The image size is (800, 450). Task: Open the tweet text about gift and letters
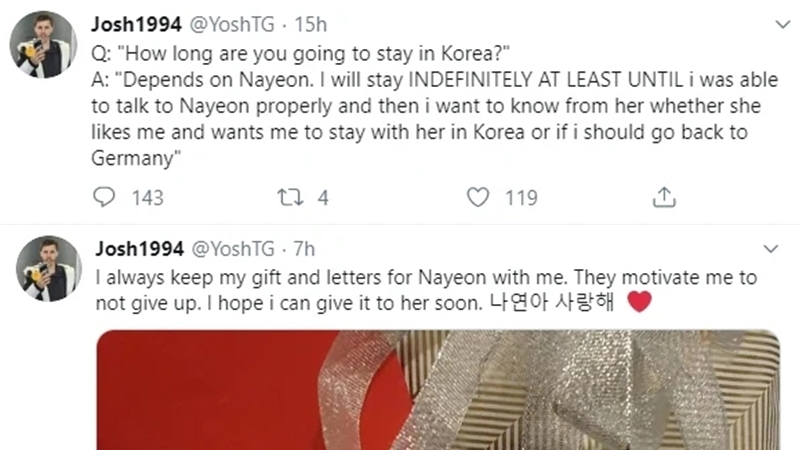pos(400,289)
